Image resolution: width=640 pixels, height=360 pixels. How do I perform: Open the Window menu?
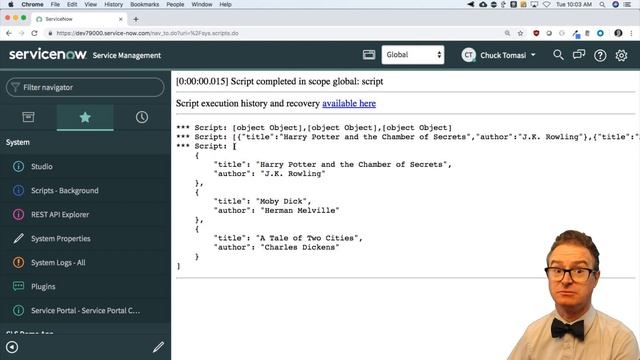[x=202, y=4]
